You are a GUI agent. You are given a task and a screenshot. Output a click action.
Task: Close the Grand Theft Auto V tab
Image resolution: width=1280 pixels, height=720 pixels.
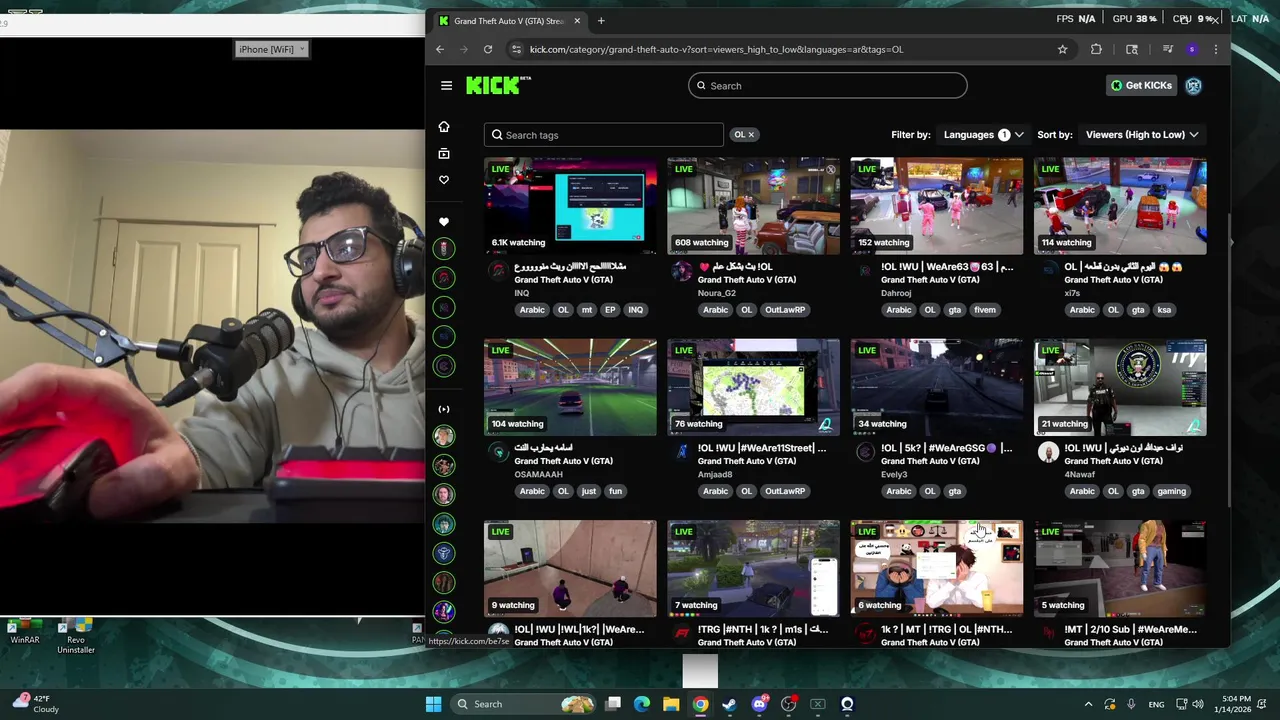pos(577,20)
